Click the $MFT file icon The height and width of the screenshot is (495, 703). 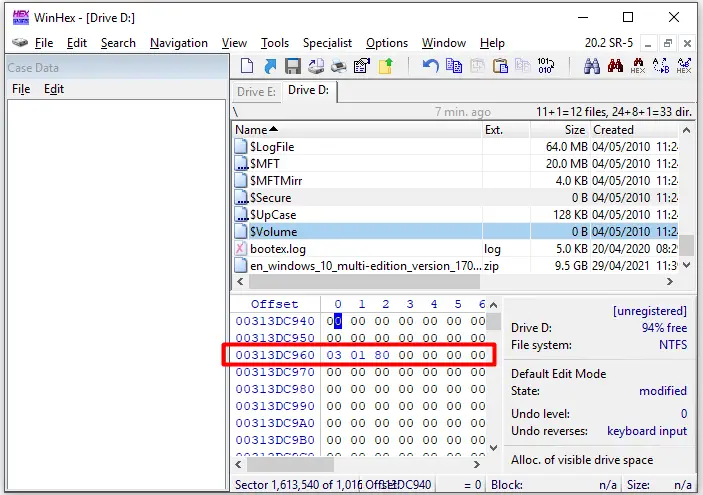(x=241, y=163)
